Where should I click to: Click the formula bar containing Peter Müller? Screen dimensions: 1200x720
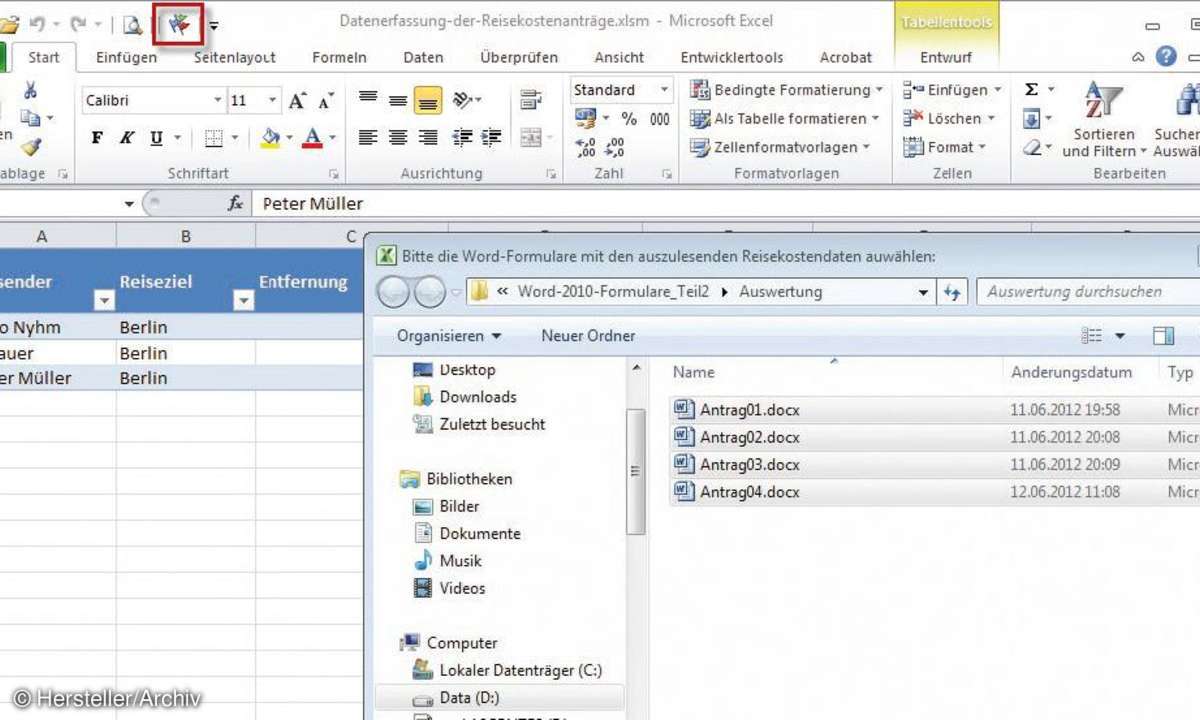point(725,204)
